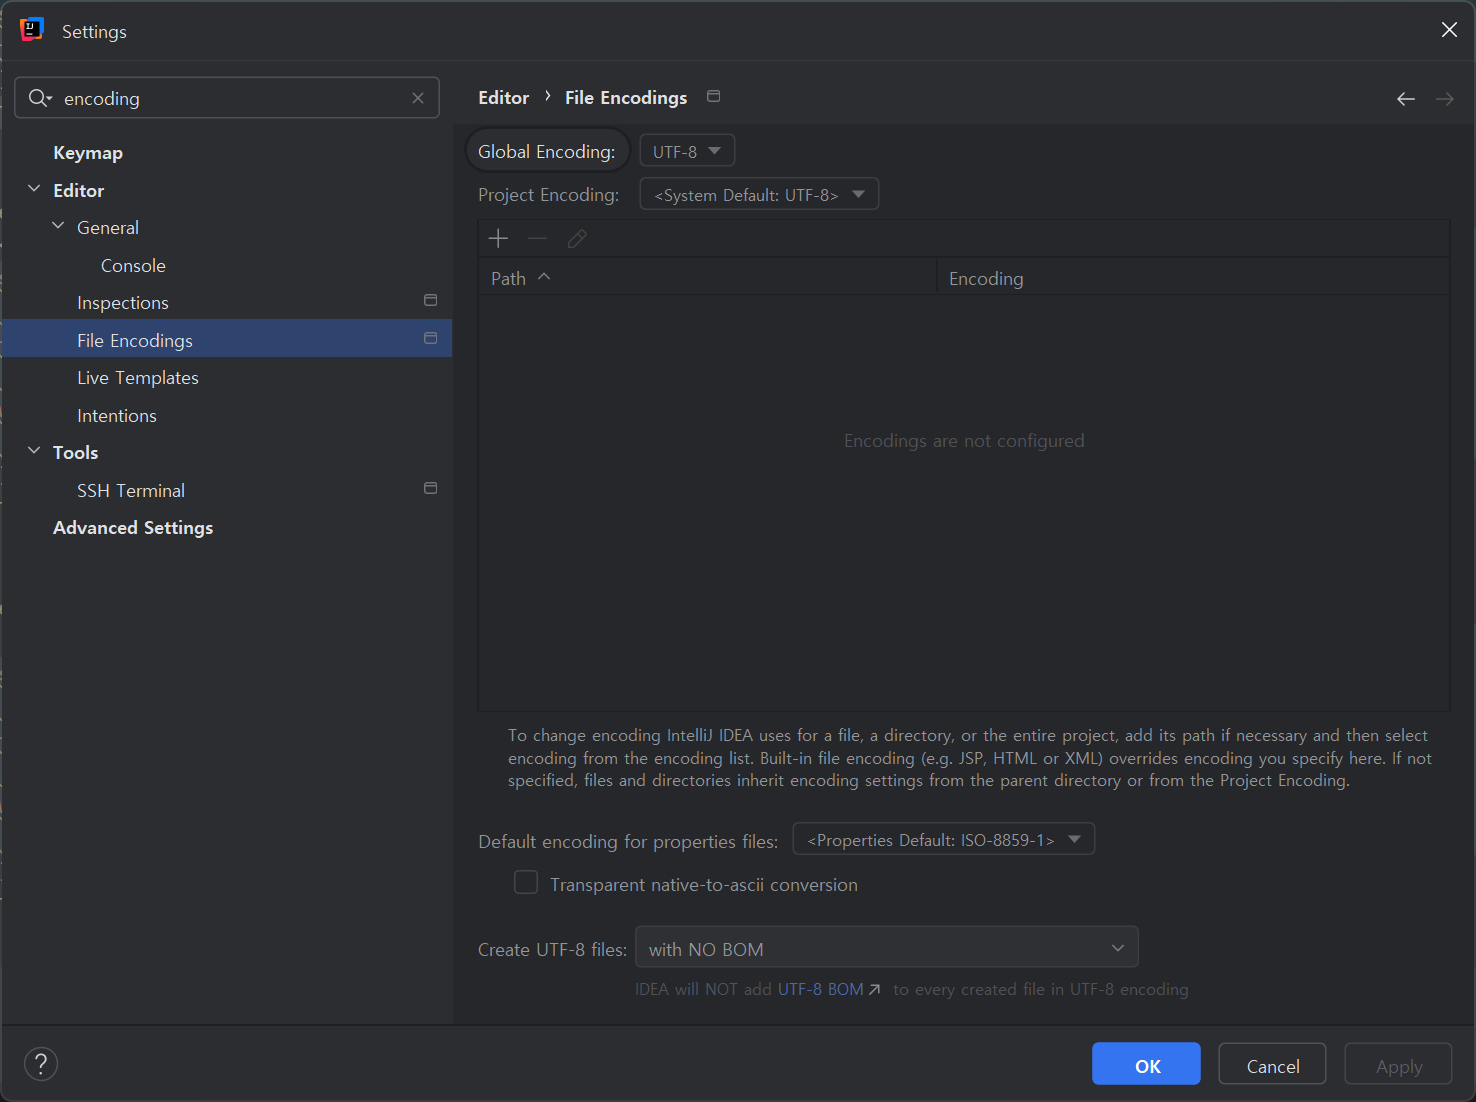Edit the selected encoding entry
The height and width of the screenshot is (1102, 1476).
pos(577,238)
